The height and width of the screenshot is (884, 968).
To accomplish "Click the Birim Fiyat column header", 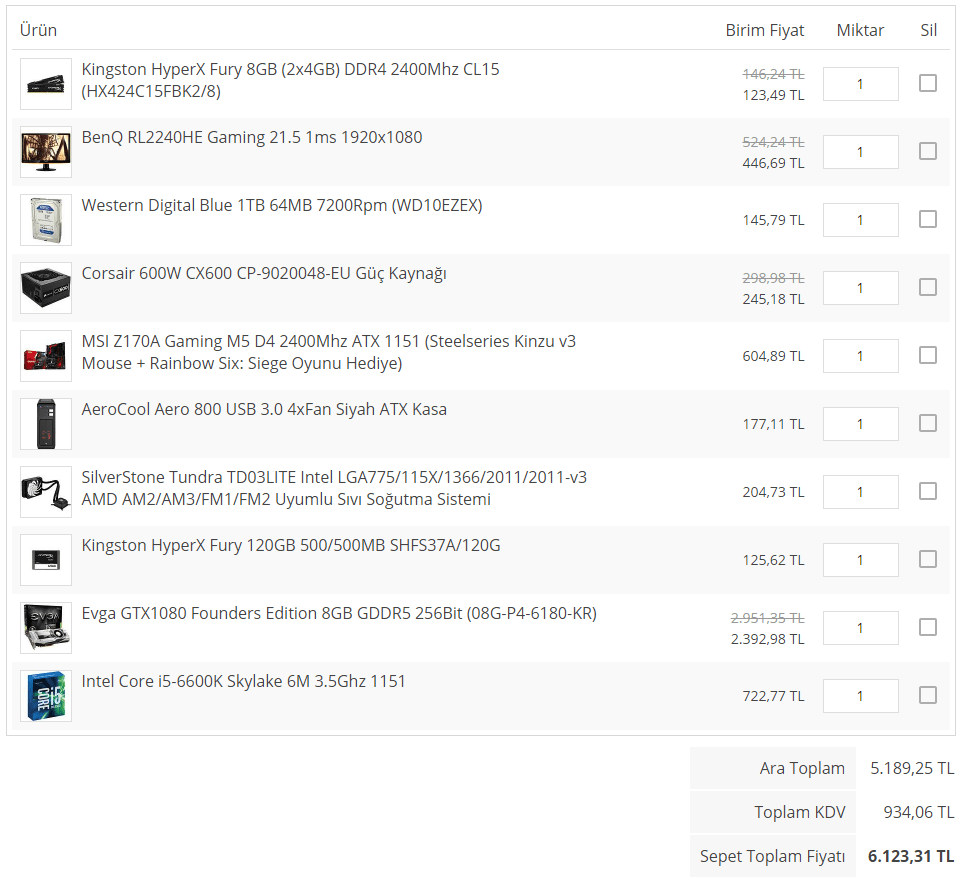I will click(764, 30).
